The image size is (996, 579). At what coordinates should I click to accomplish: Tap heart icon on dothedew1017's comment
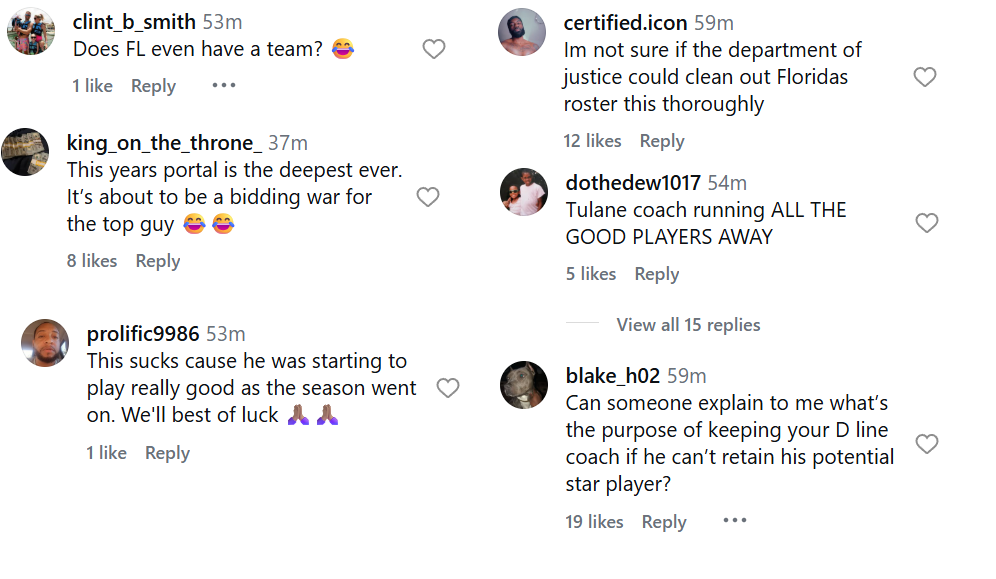click(927, 223)
